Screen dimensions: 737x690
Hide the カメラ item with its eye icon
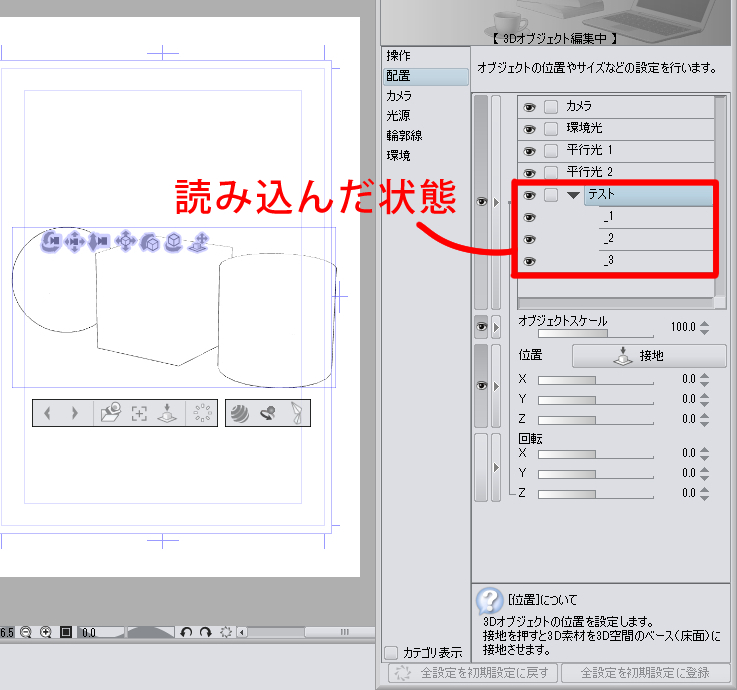[530, 106]
